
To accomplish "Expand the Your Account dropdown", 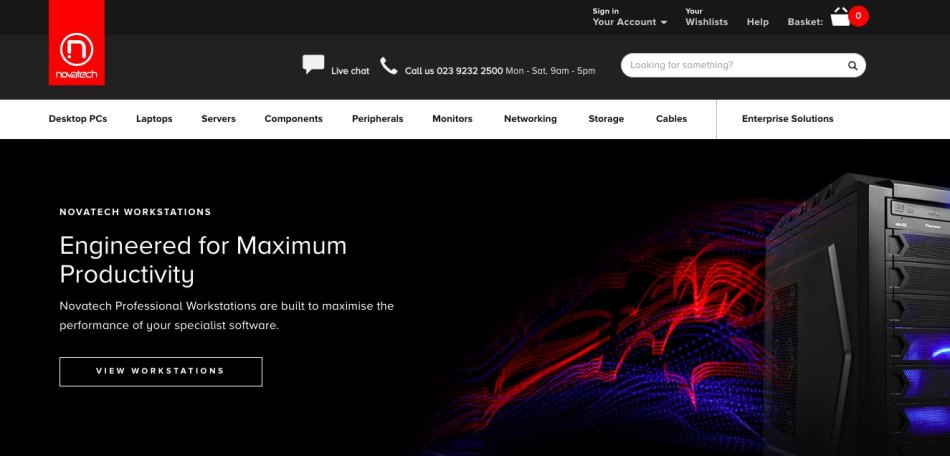I will coord(629,22).
